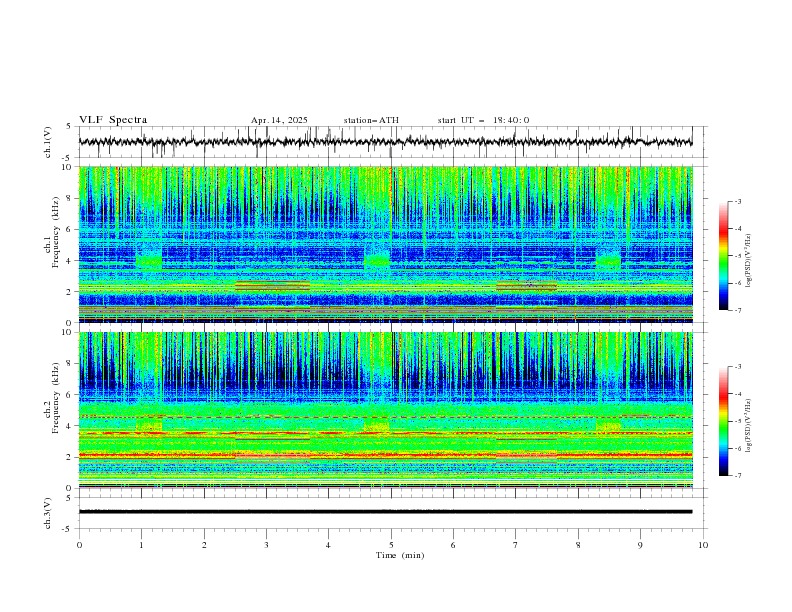Click the "10" tick on the time axis

click(x=703, y=545)
